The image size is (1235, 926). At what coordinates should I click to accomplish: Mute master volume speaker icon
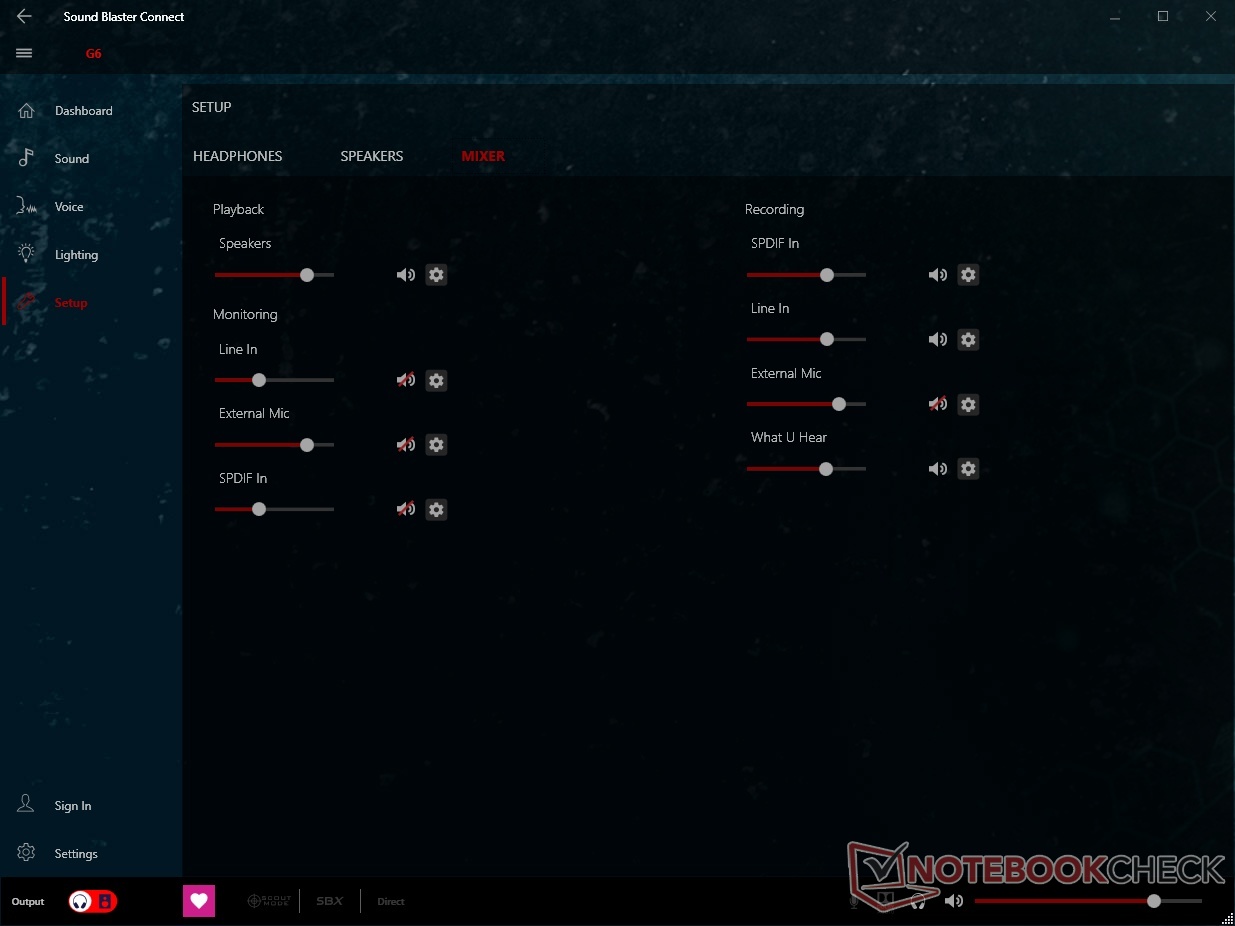tap(953, 902)
